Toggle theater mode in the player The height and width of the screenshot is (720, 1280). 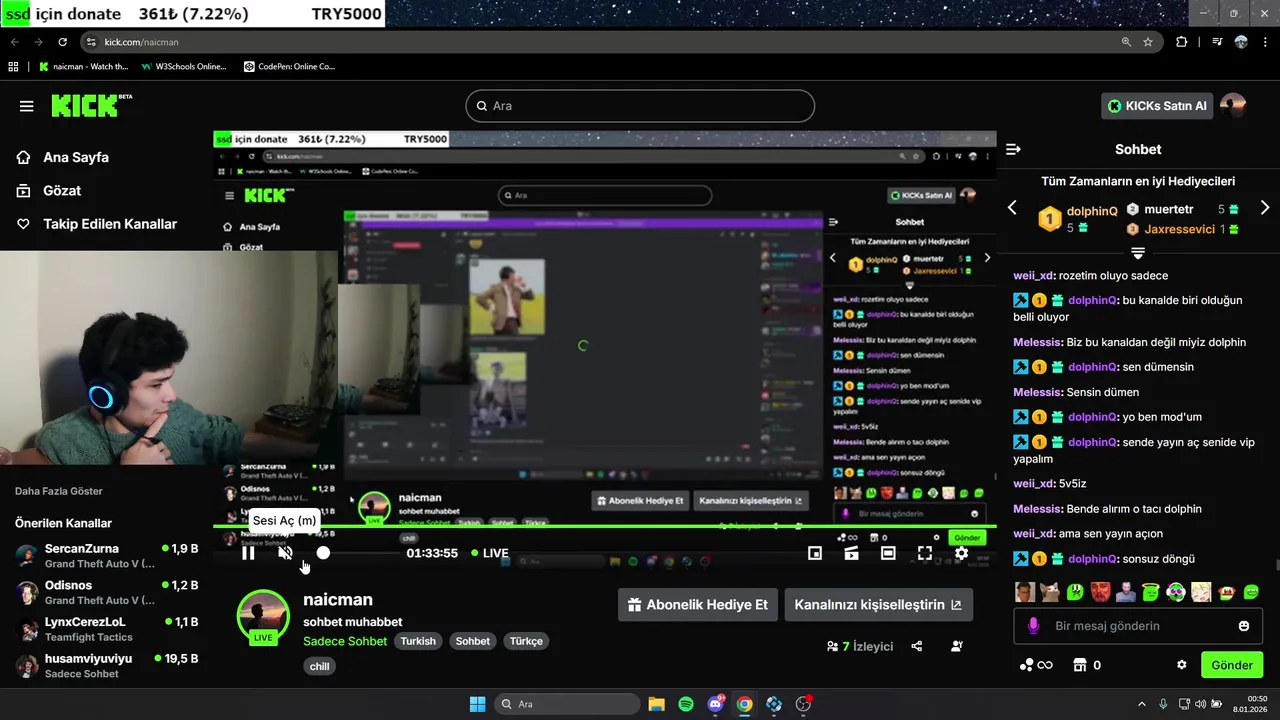(888, 553)
